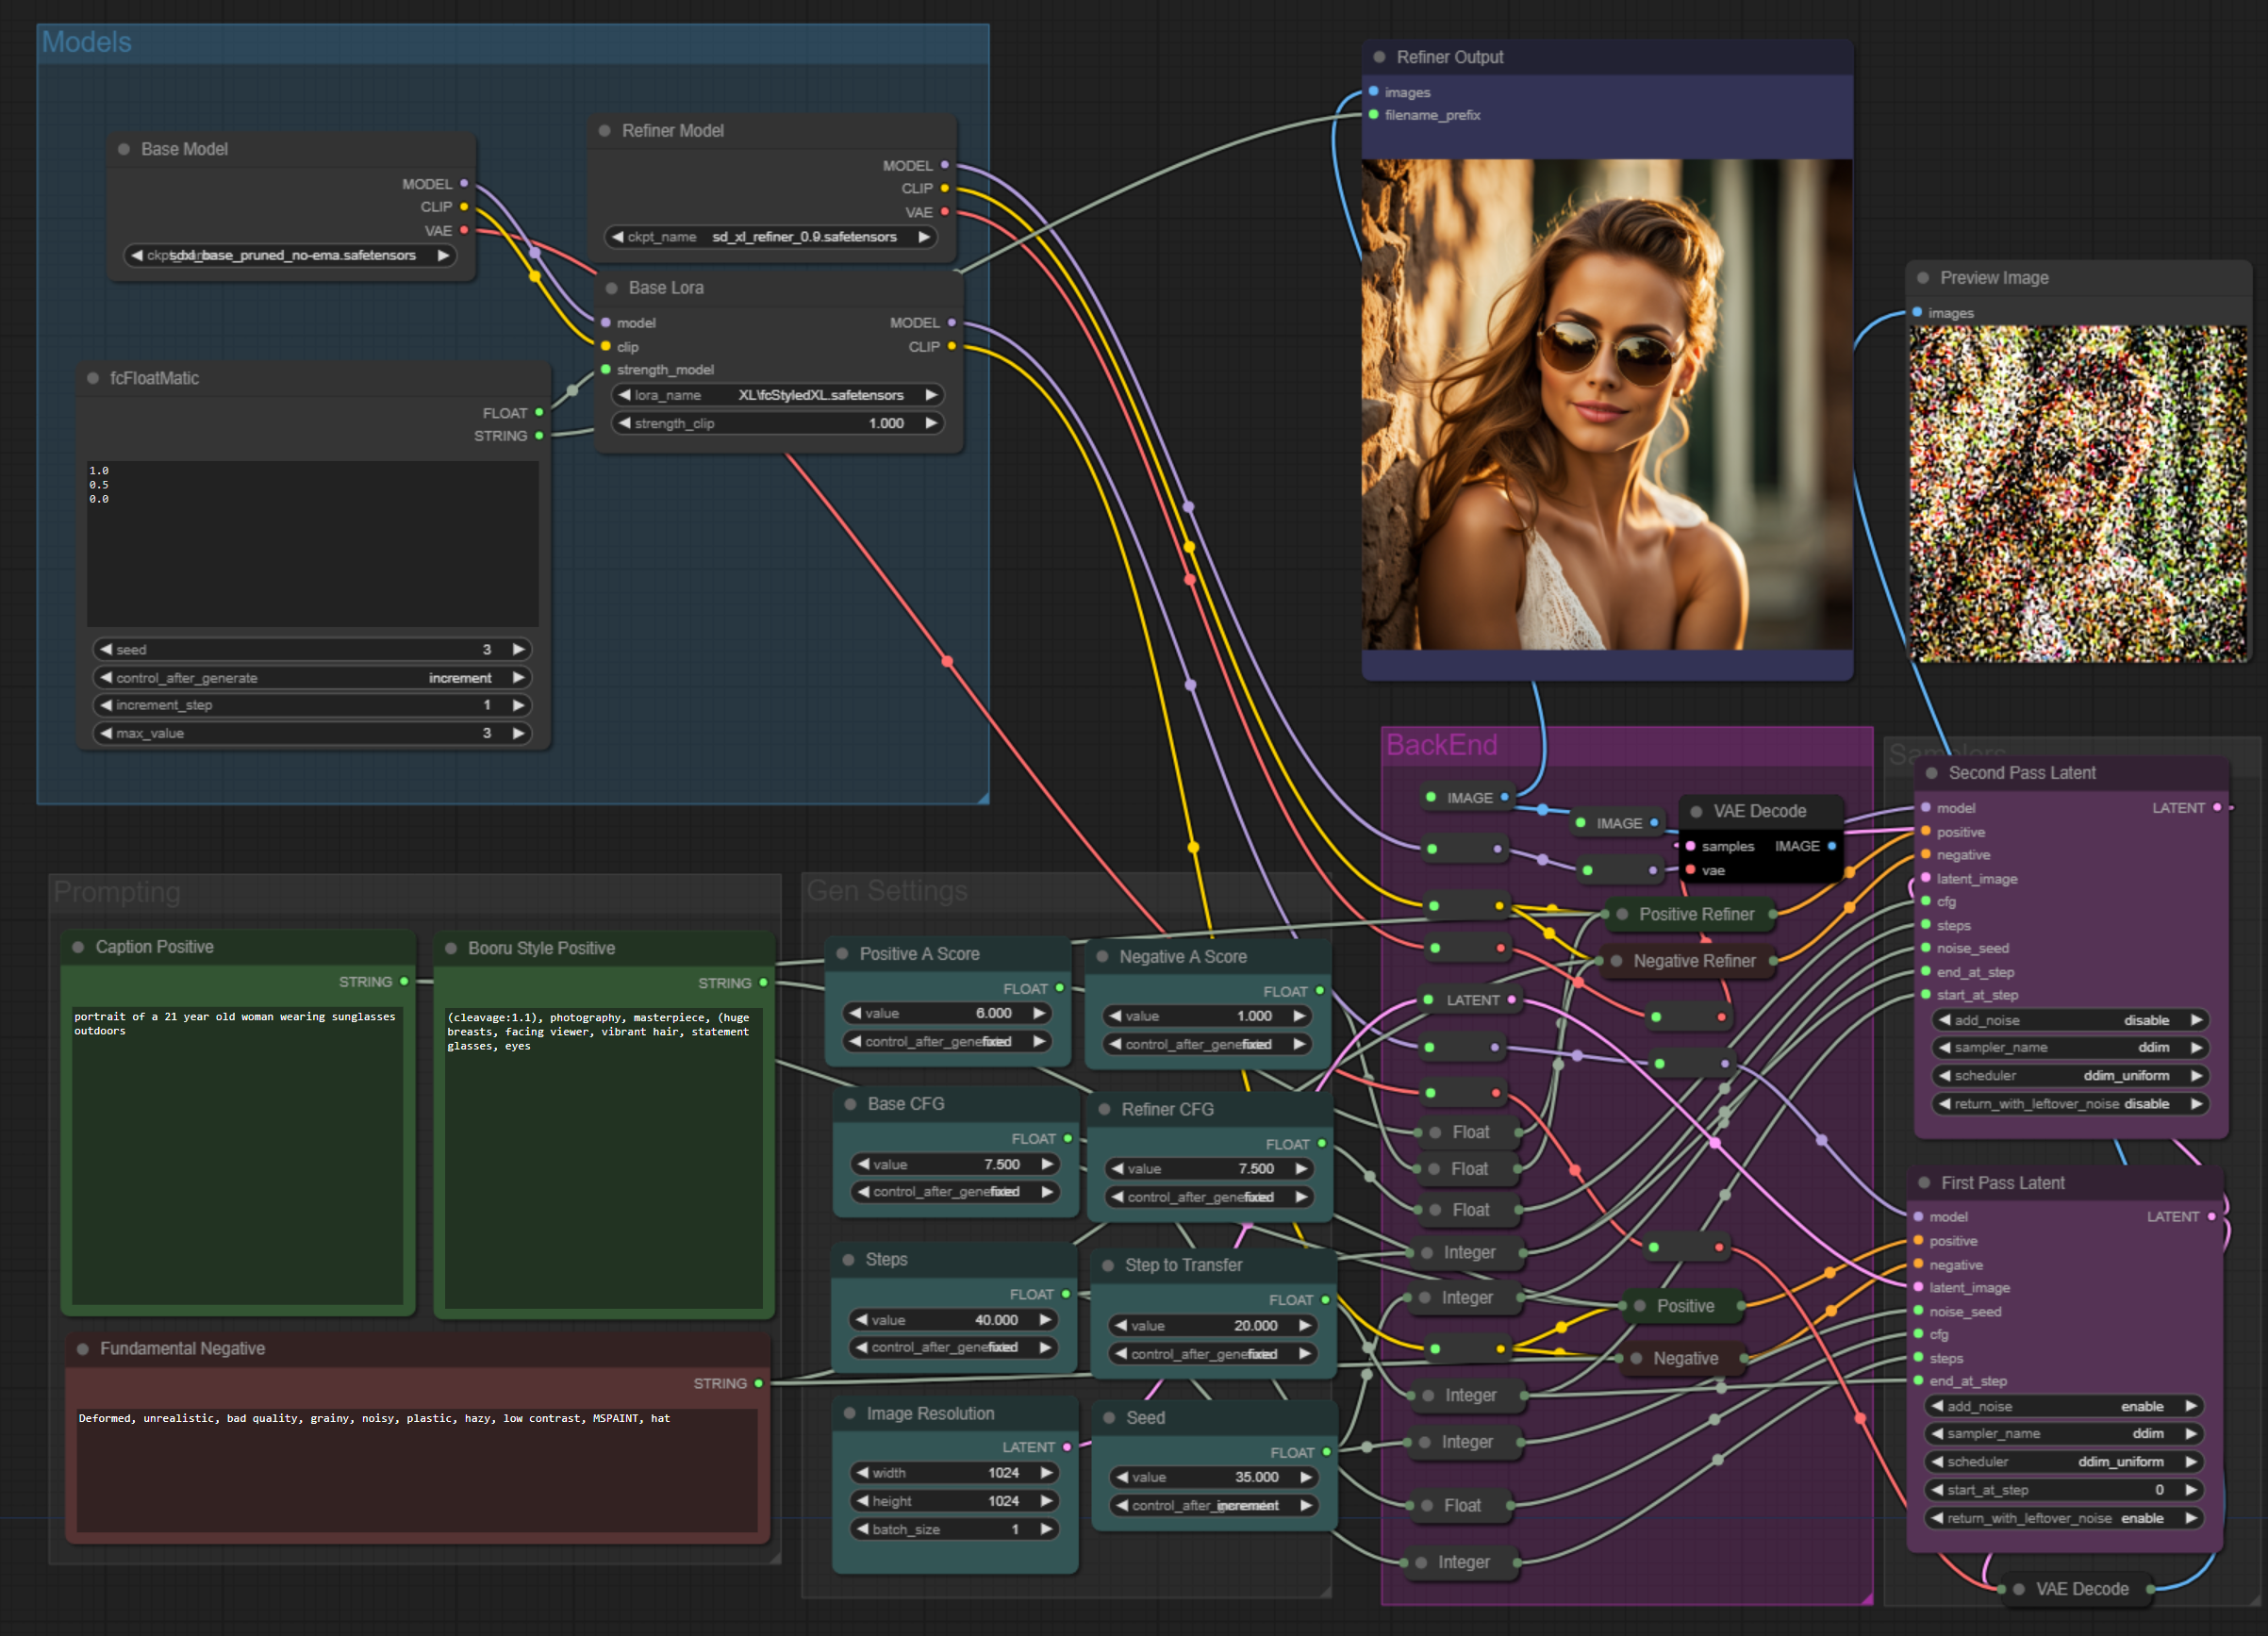The image size is (2268, 1636).
Task: Click the Base Model collapse dot
Action: click(x=124, y=149)
